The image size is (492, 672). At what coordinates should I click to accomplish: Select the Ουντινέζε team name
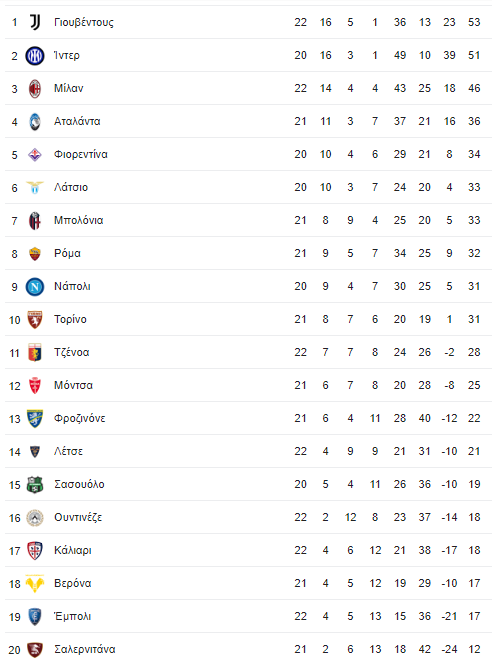coord(78,517)
